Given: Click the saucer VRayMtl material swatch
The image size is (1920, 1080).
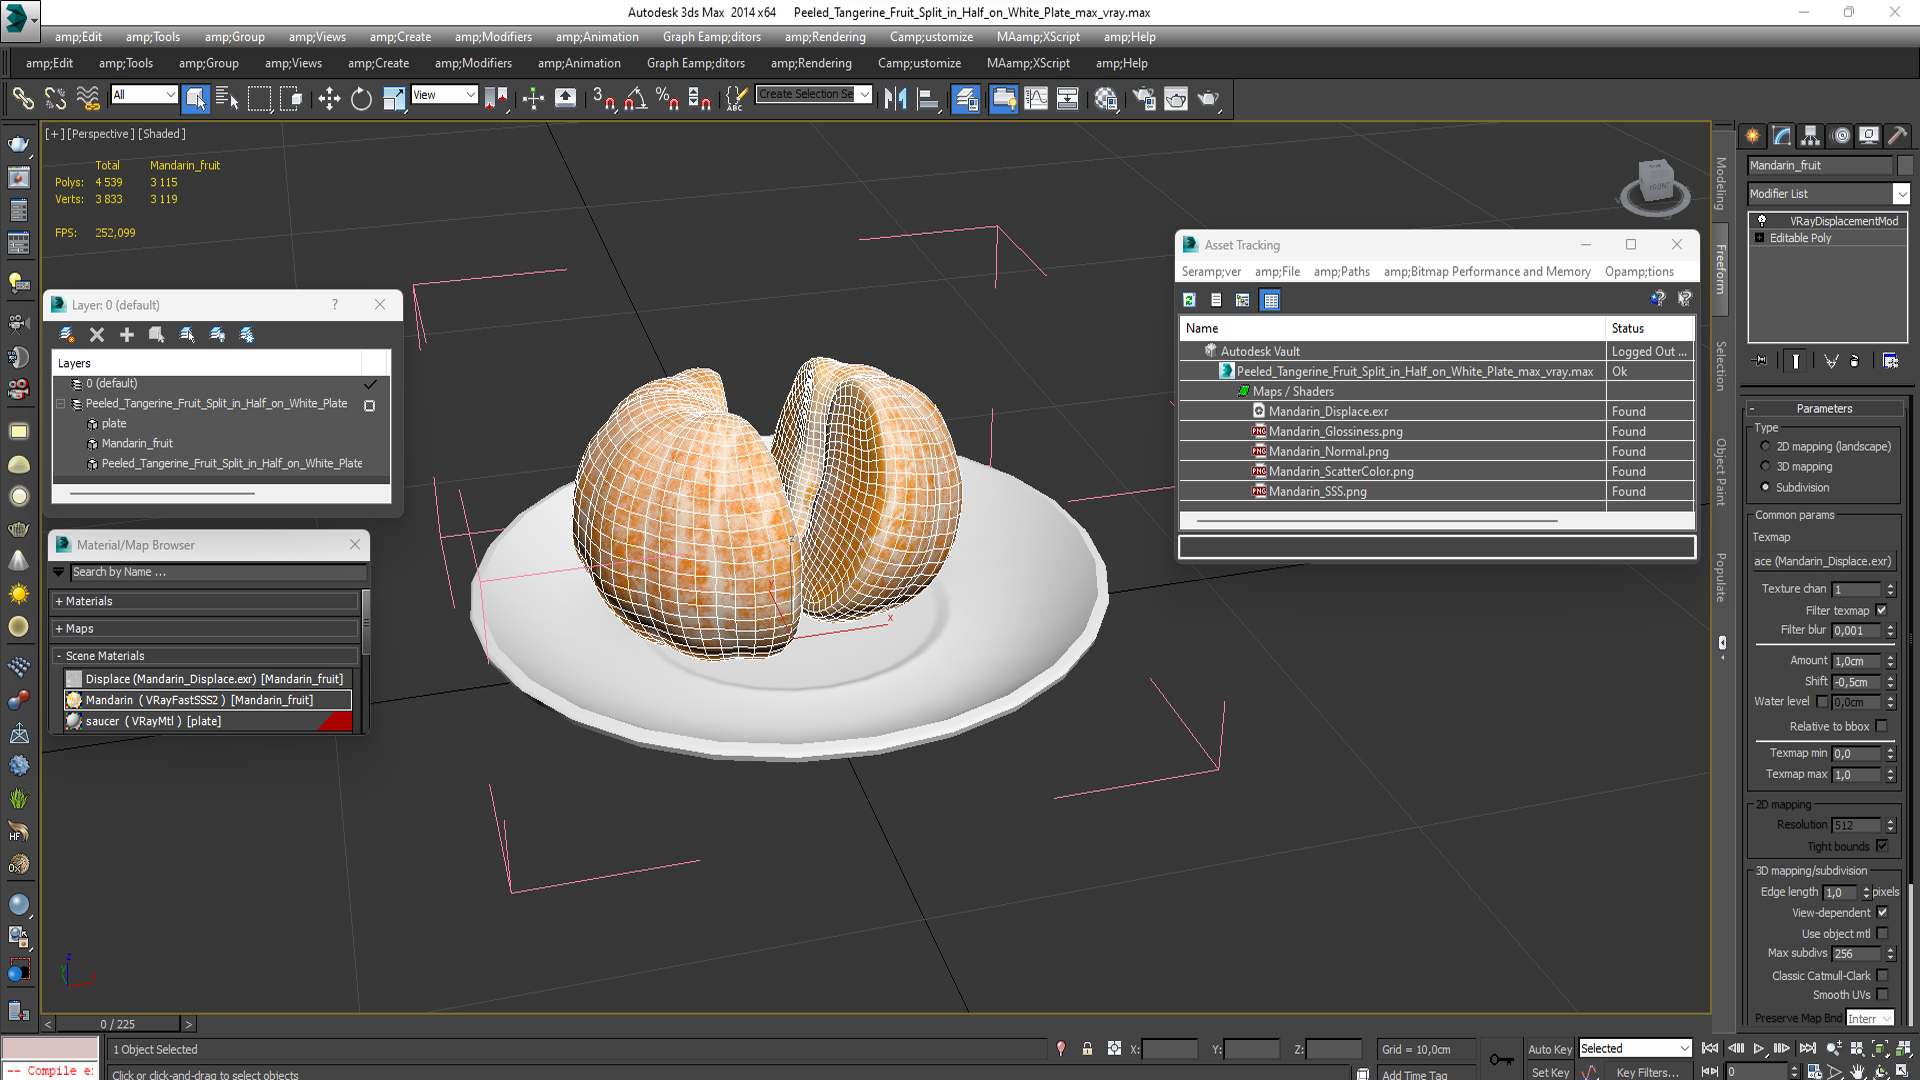Looking at the screenshot, I should (74, 721).
